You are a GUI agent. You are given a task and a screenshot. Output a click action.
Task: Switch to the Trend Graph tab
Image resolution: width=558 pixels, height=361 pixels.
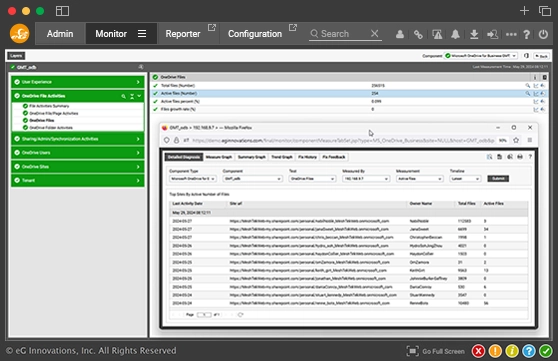(282, 157)
